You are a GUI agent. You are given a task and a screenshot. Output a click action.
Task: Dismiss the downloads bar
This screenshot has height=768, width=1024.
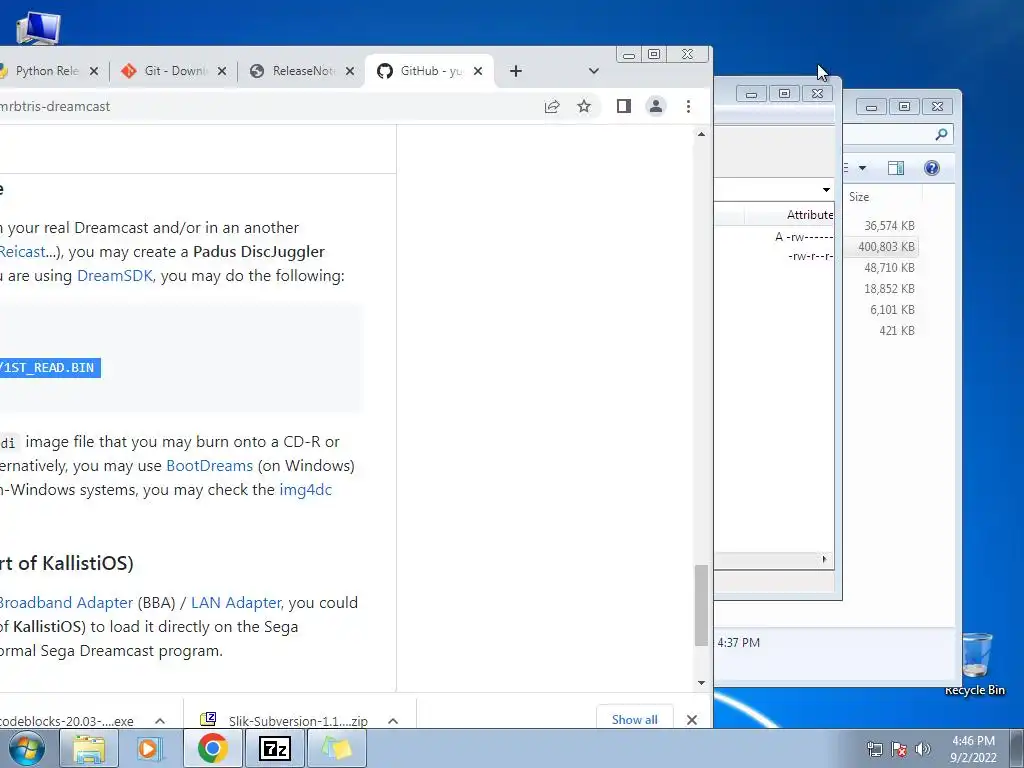[692, 720]
